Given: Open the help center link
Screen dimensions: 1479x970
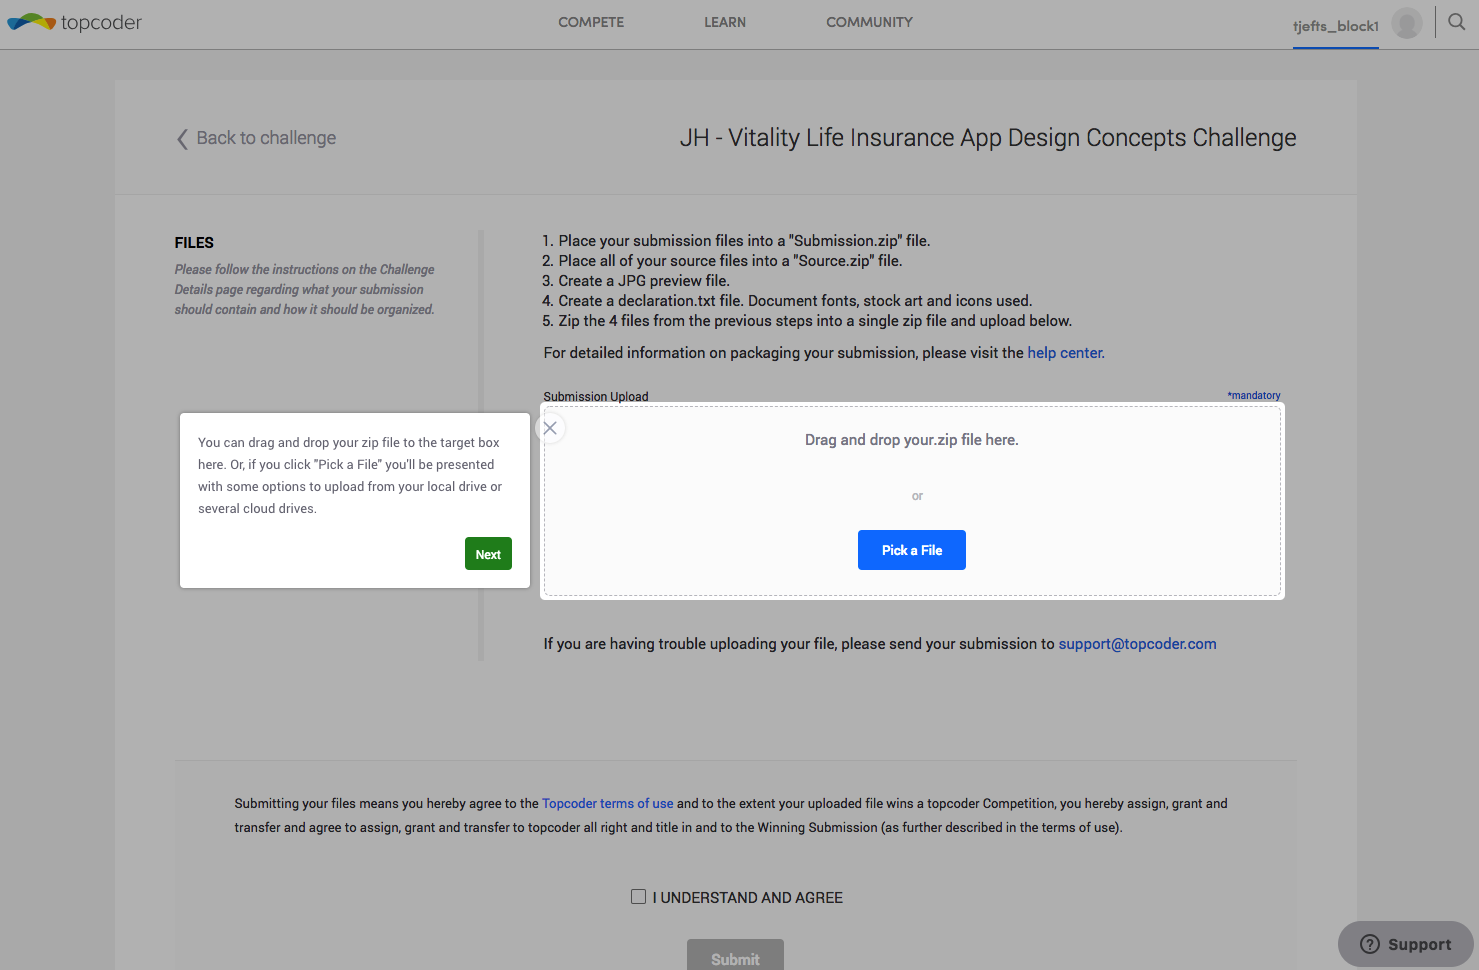Looking at the screenshot, I should tap(1064, 353).
